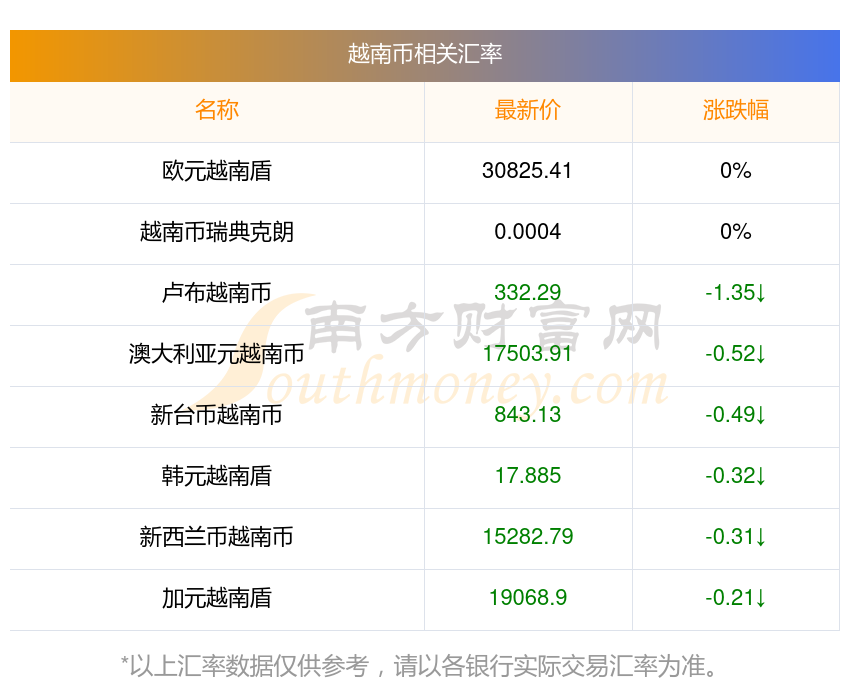The height and width of the screenshot is (697, 850).
Task: Click the 最新价 column header
Action: click(x=527, y=110)
